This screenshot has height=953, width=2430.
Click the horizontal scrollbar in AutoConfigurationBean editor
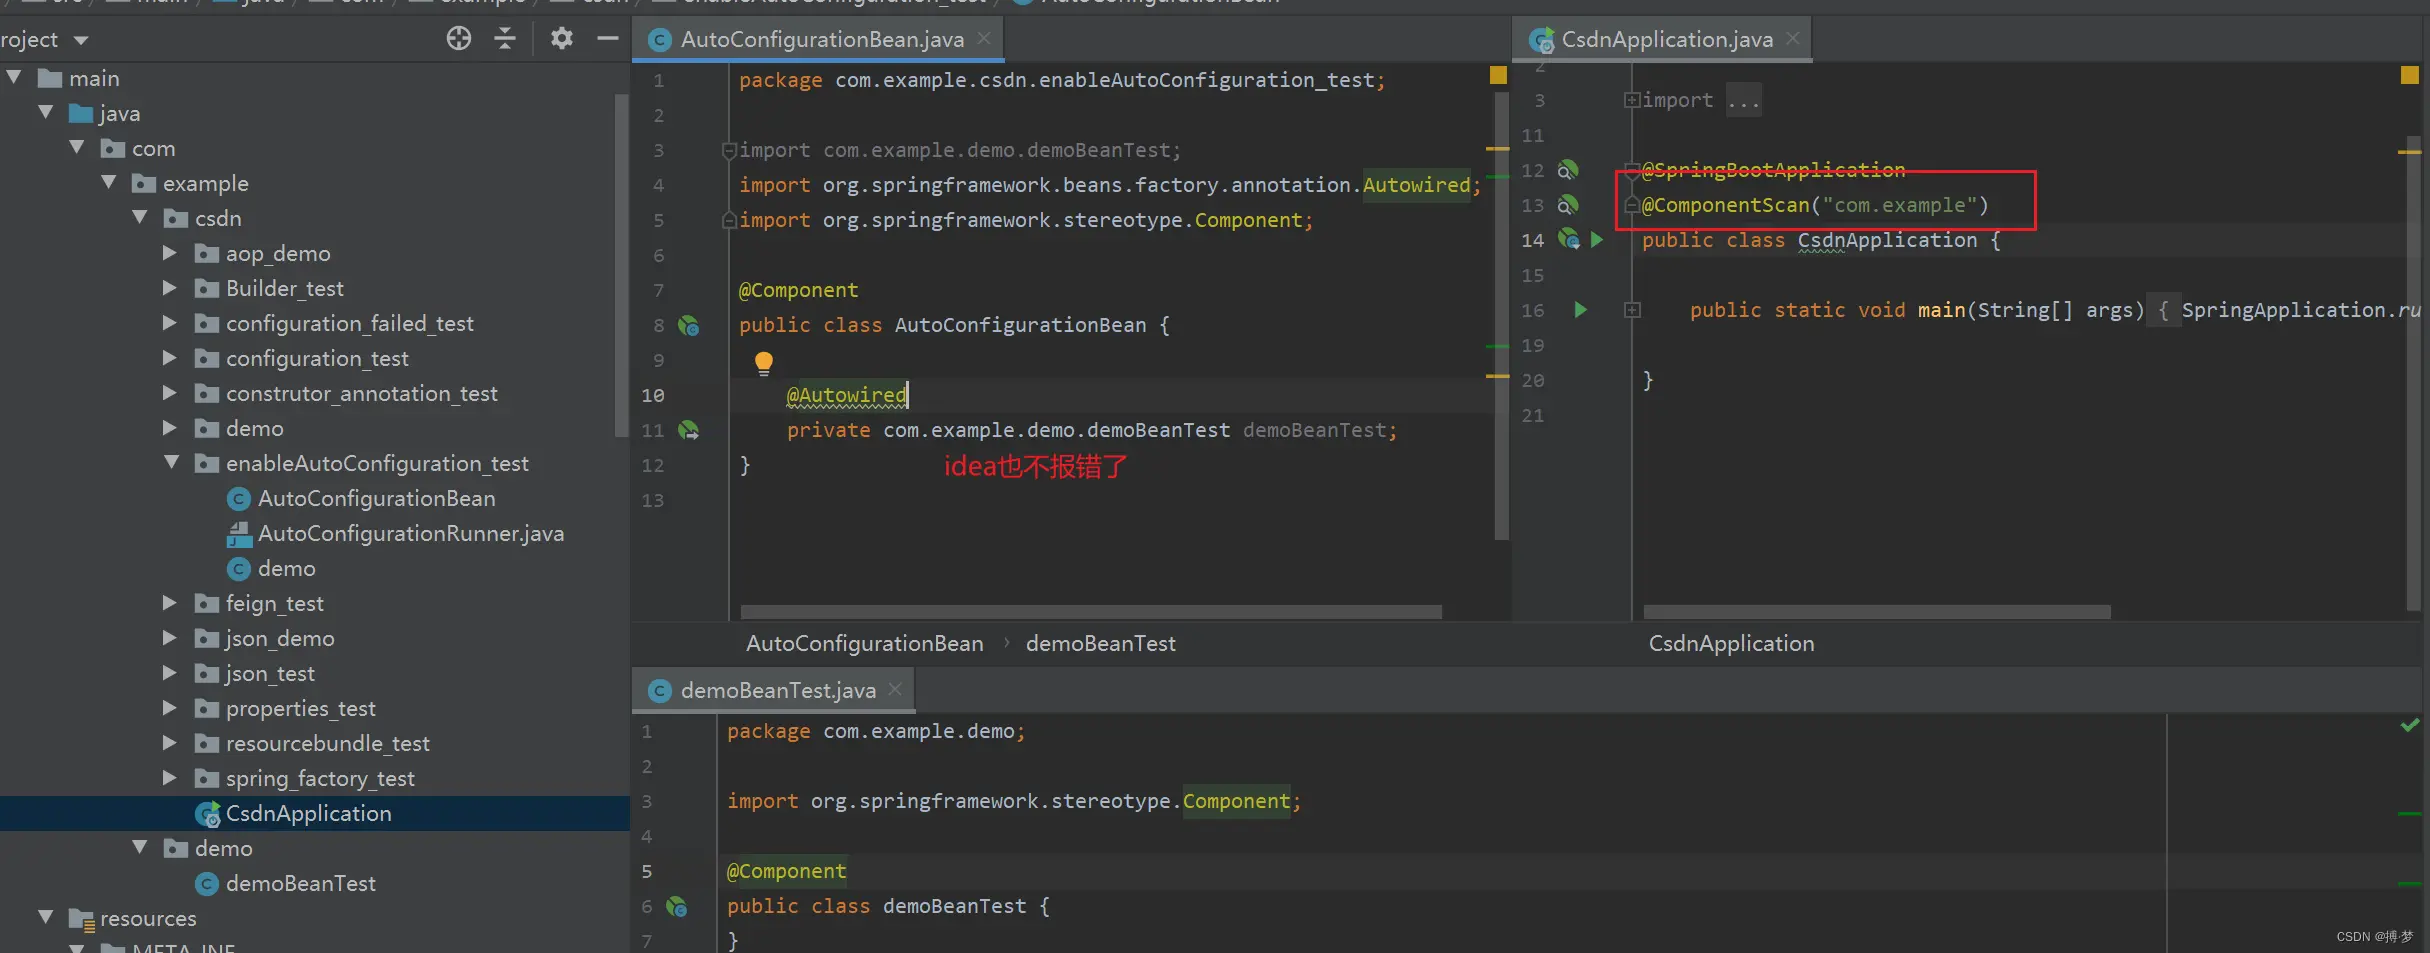point(1091,611)
